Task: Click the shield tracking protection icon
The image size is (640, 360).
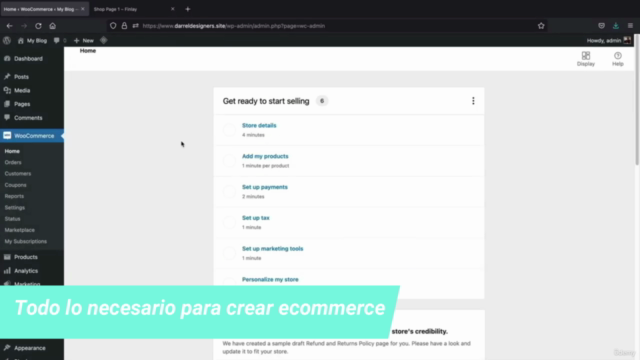Action: point(113,26)
